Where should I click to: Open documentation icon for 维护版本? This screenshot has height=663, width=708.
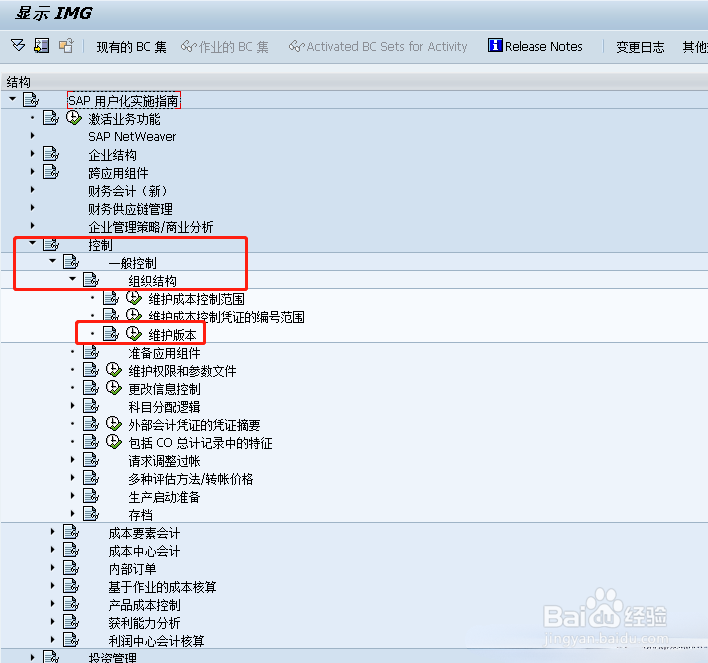point(111,334)
